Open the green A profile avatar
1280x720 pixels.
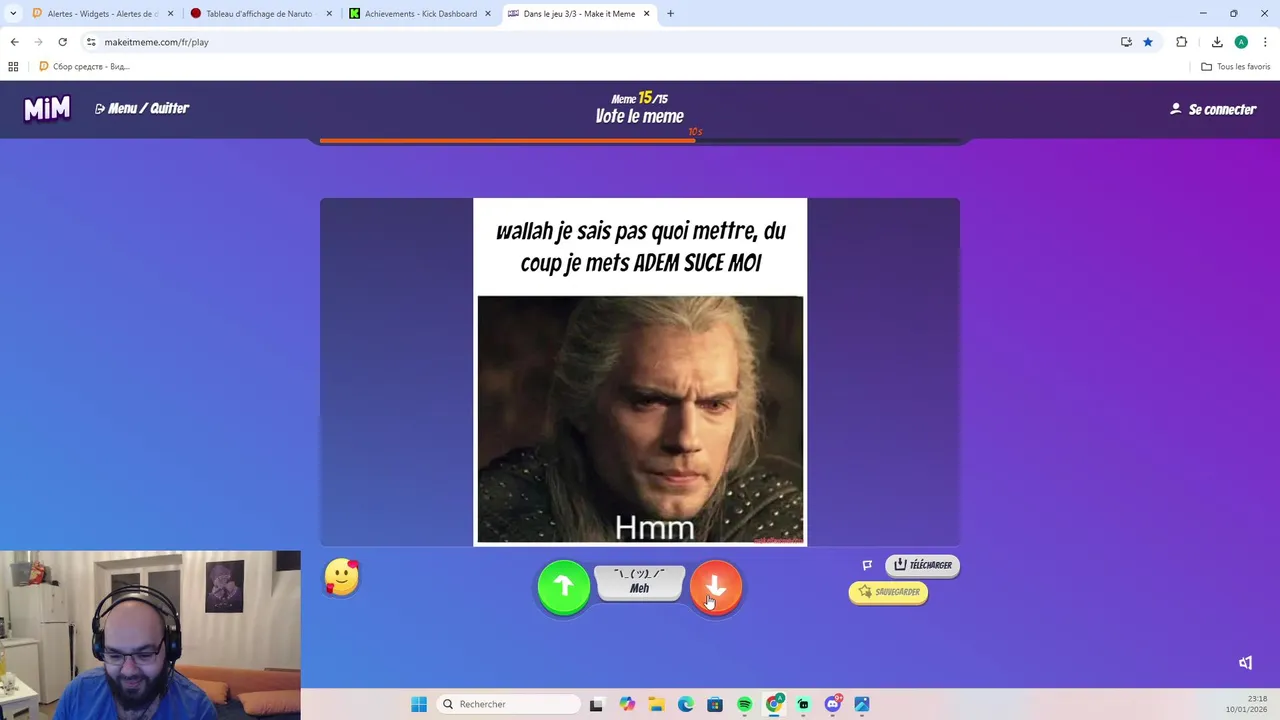(x=1241, y=42)
